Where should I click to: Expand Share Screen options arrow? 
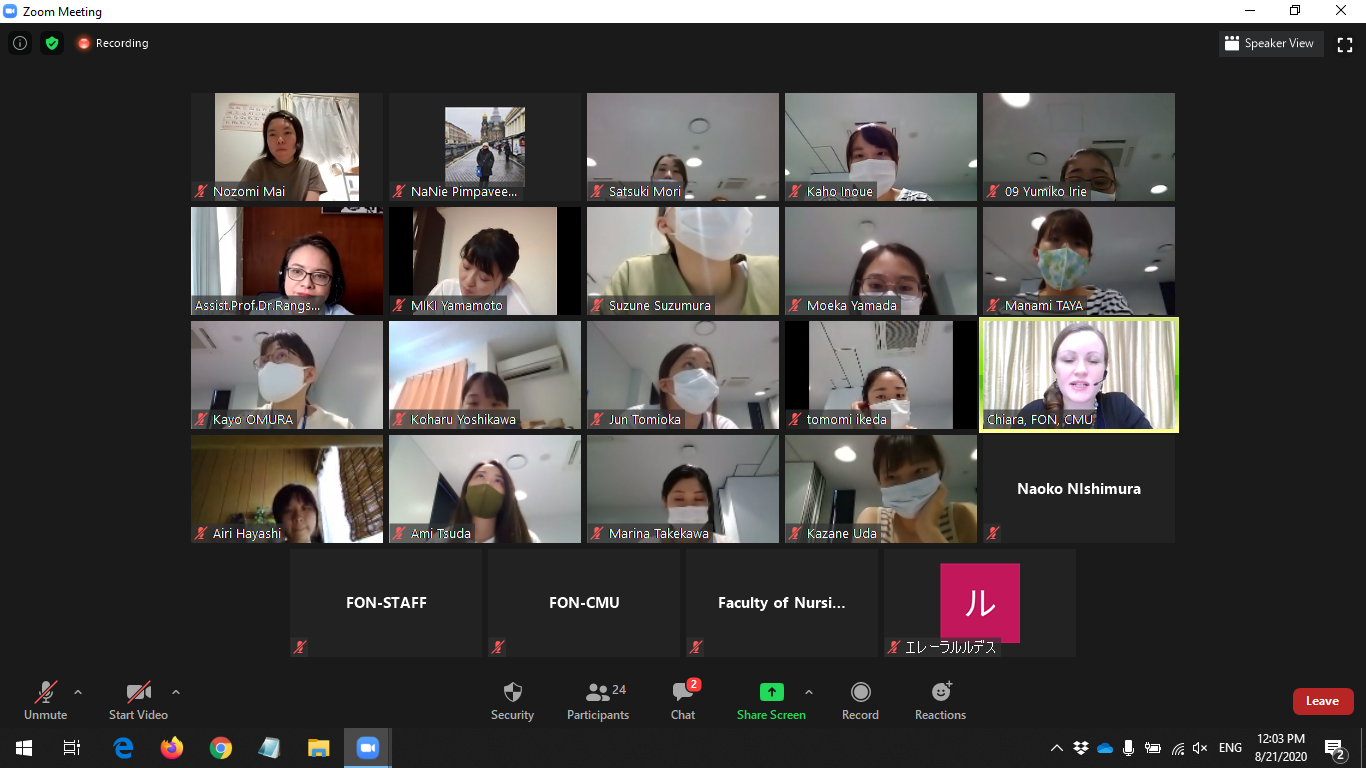(x=809, y=692)
